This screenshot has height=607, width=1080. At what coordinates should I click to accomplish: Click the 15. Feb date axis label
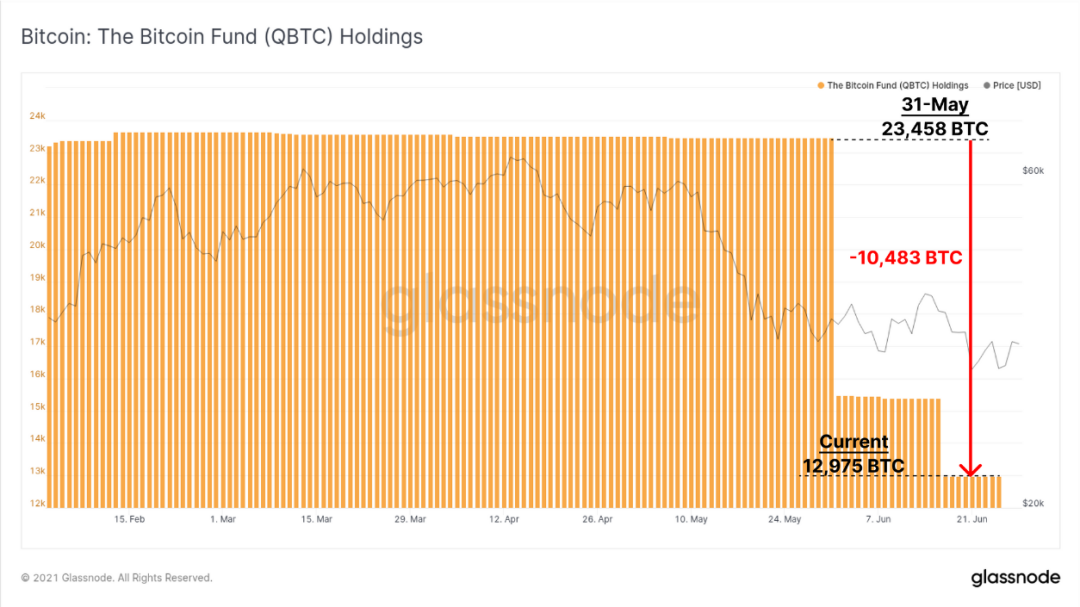pyautogui.click(x=129, y=519)
